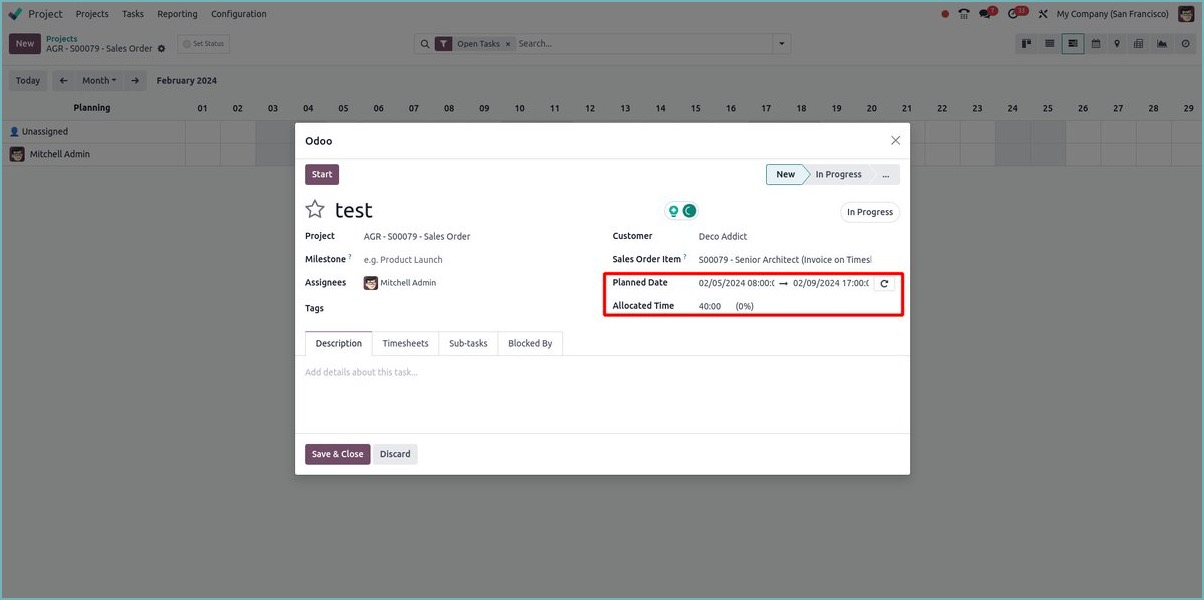Open the Graph view icon
This screenshot has width=1204, height=600.
pyautogui.click(x=1162, y=44)
